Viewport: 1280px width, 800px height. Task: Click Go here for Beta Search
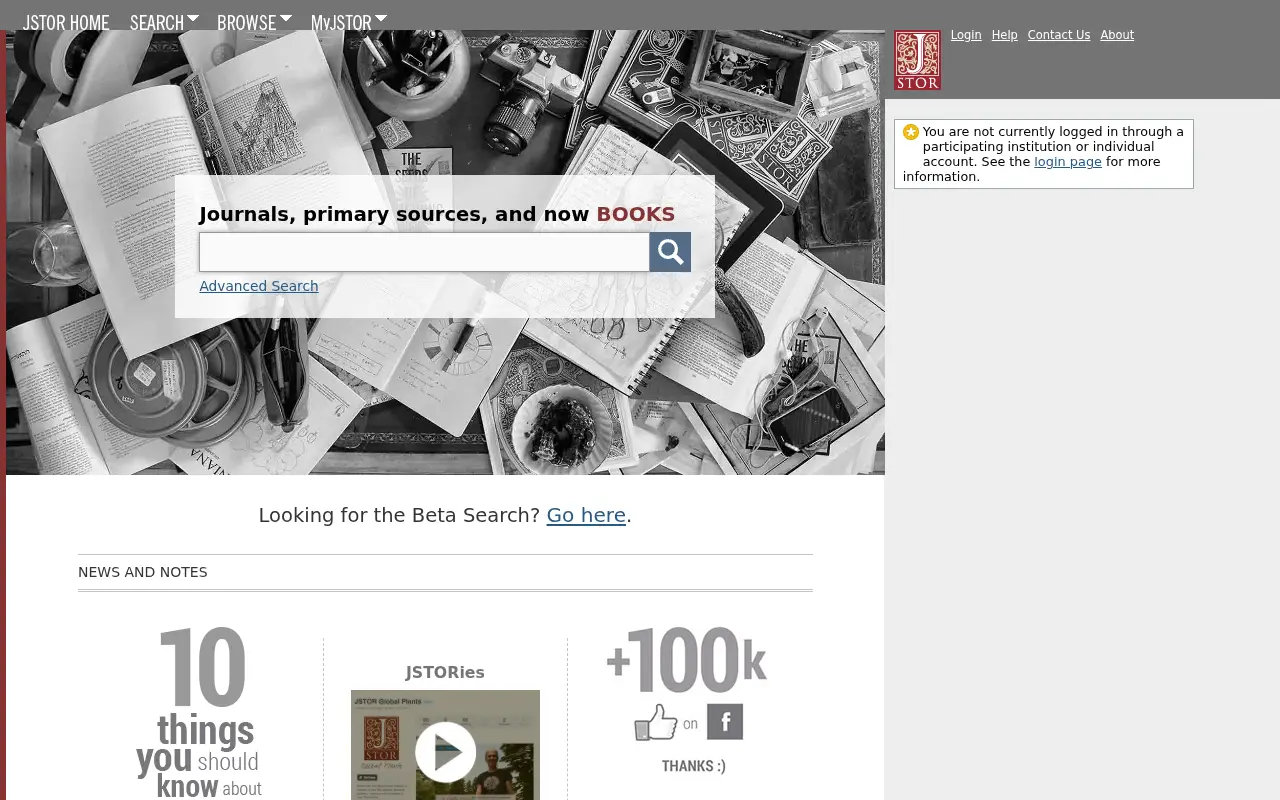pyautogui.click(x=586, y=515)
